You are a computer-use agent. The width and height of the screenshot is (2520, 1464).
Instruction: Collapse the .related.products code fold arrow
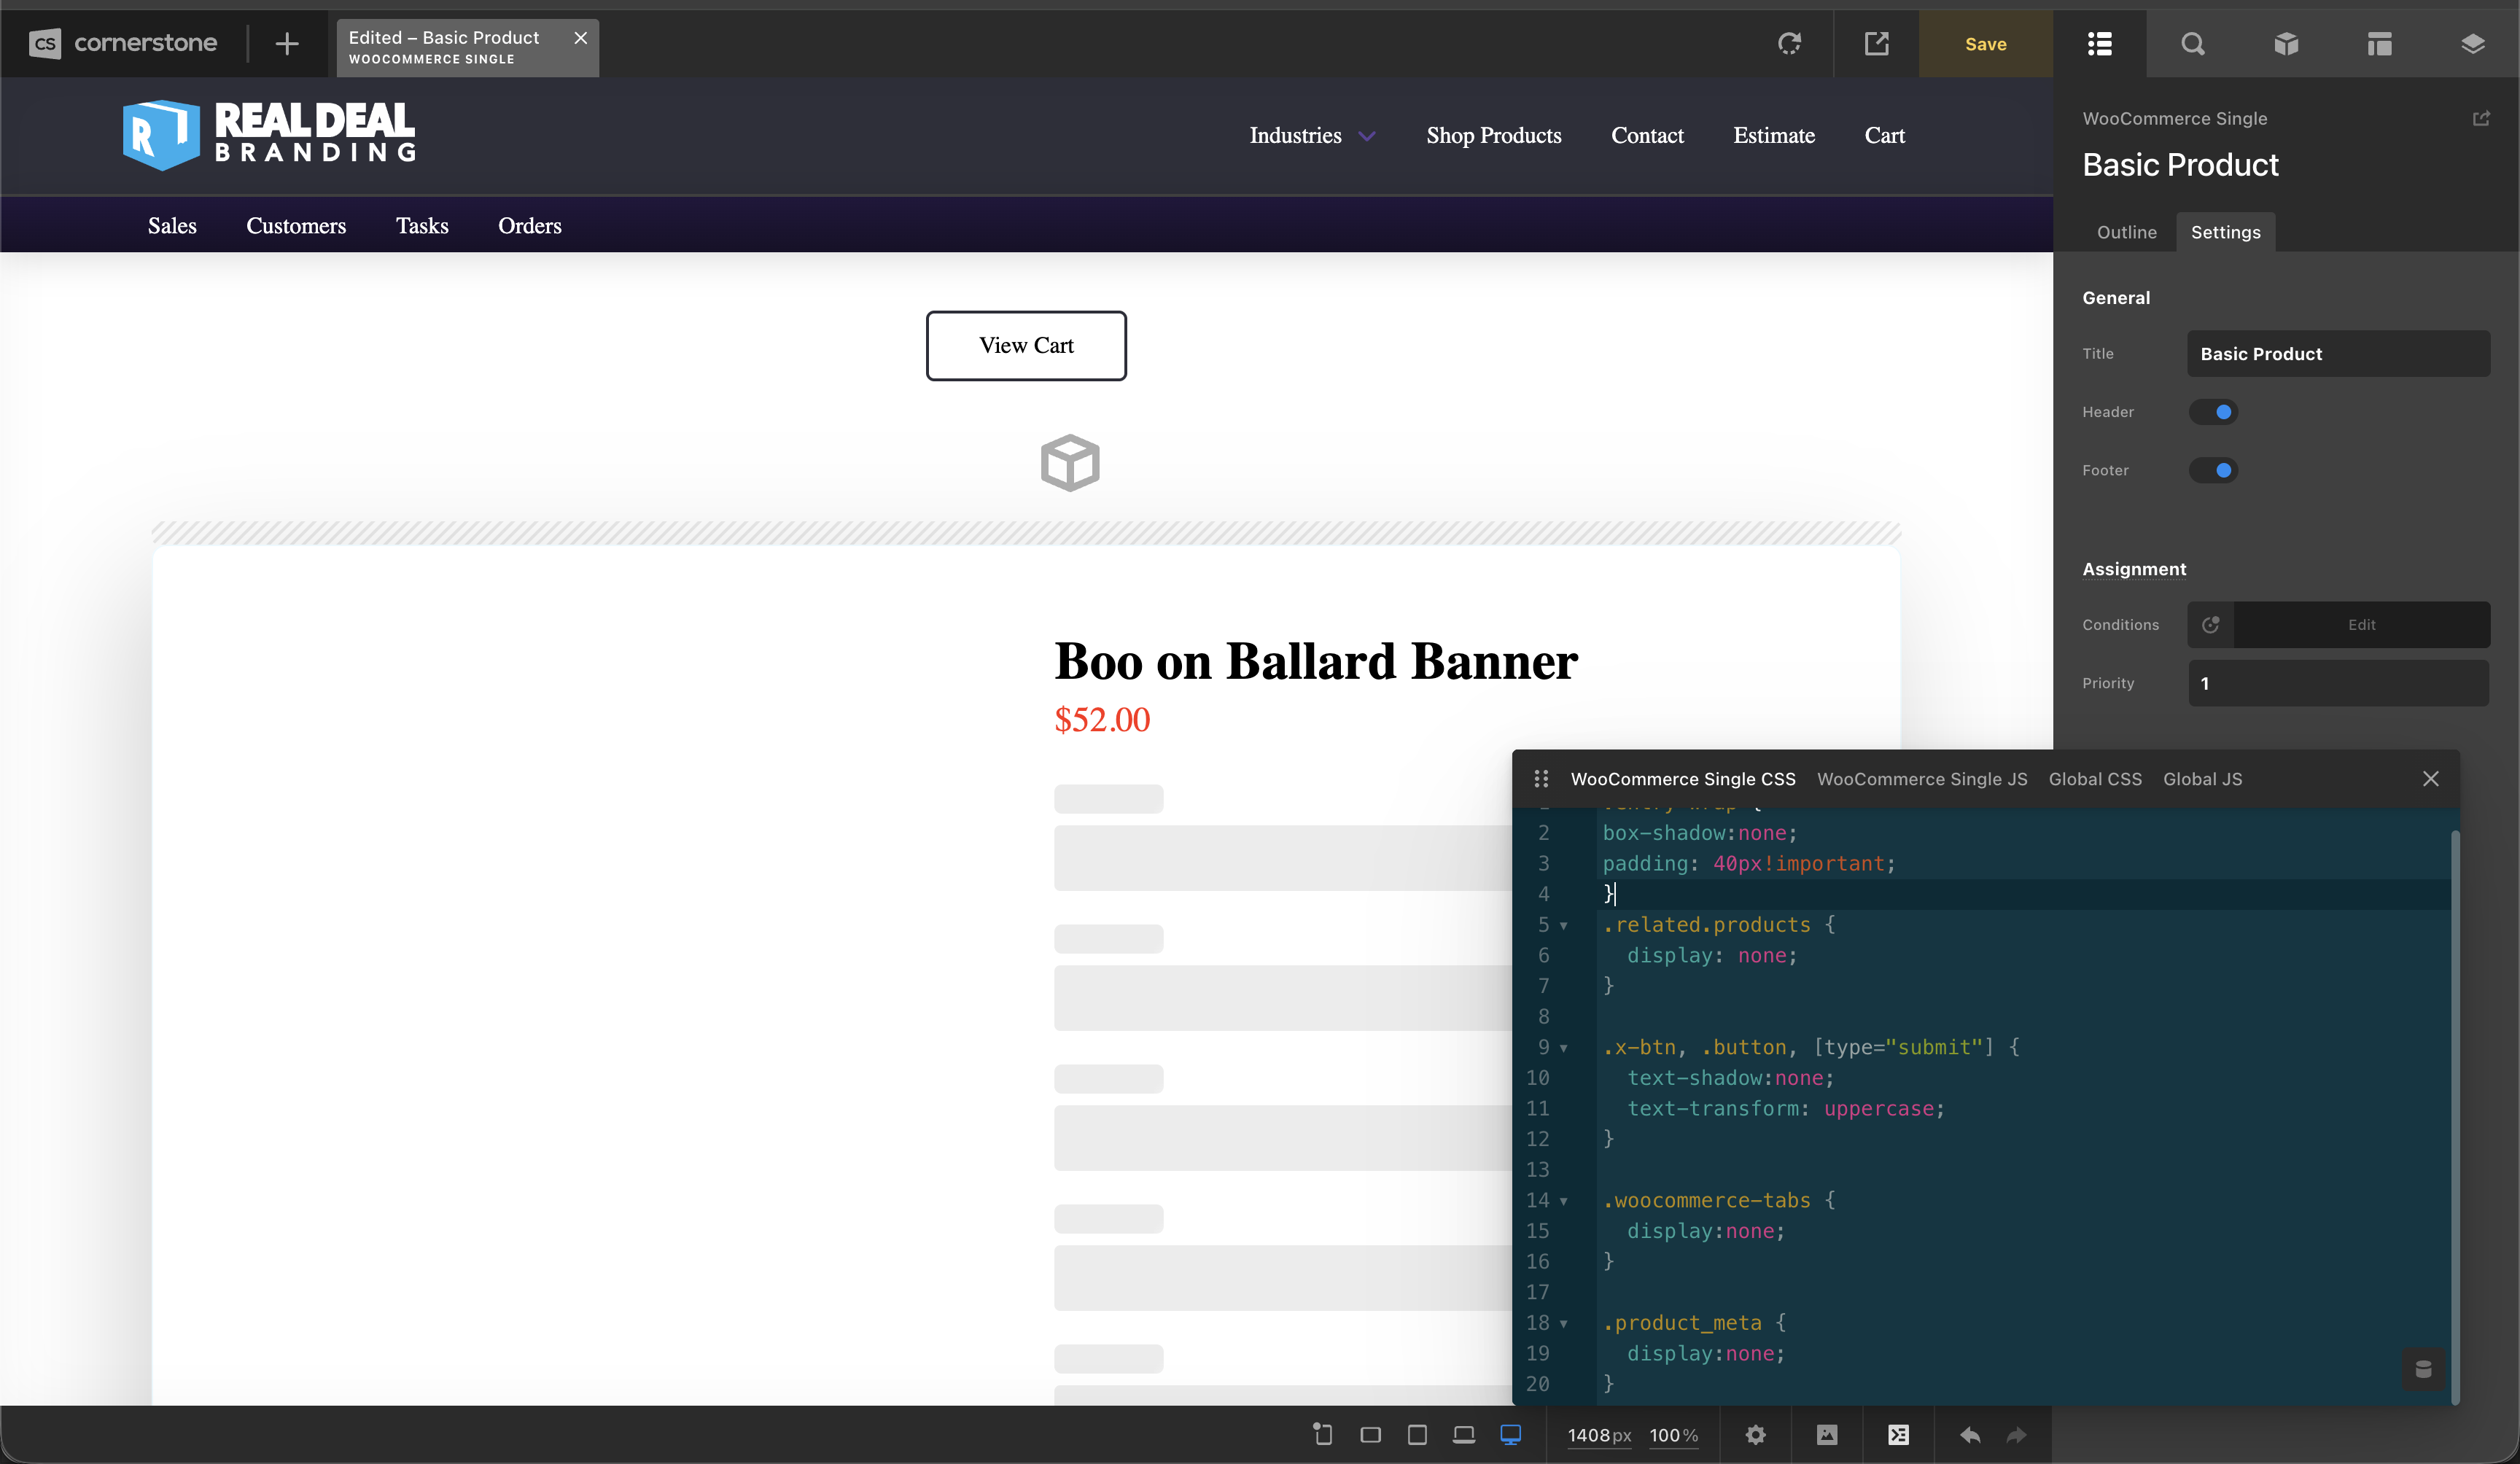coord(1563,926)
